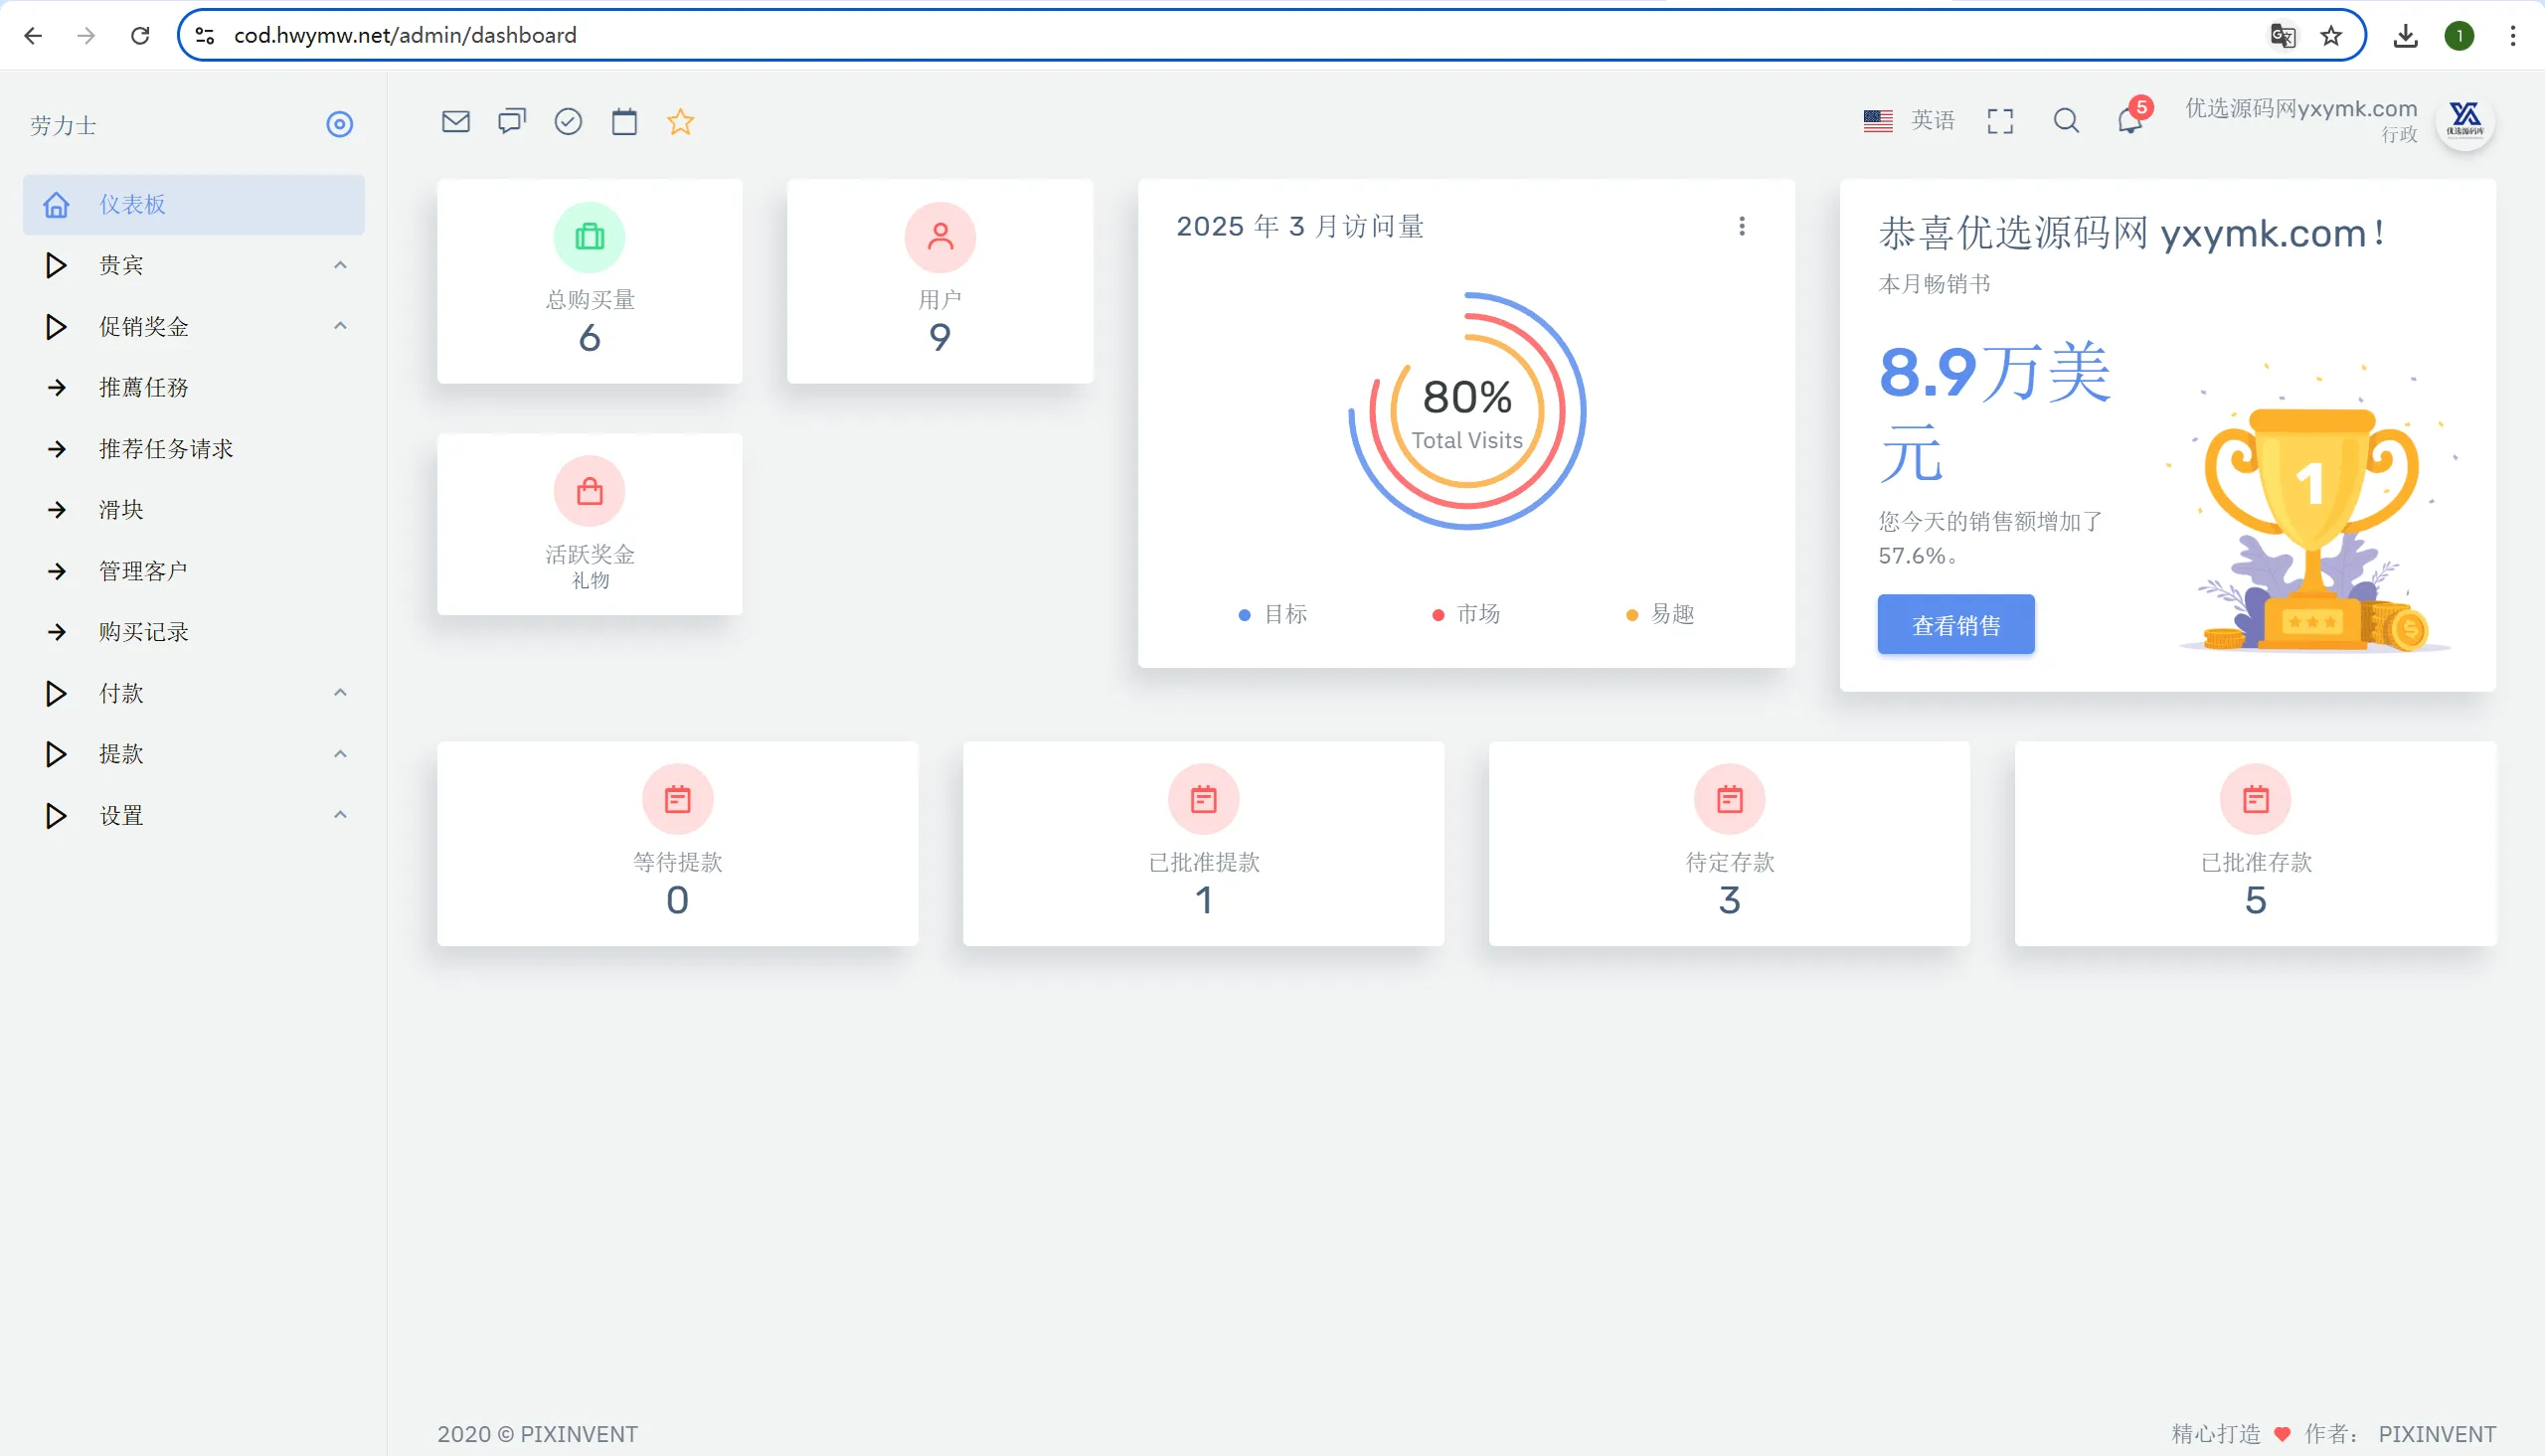Viewport: 2545px width, 1456px height.
Task: Open the calendar toolbar icon
Action: pyautogui.click(x=624, y=122)
